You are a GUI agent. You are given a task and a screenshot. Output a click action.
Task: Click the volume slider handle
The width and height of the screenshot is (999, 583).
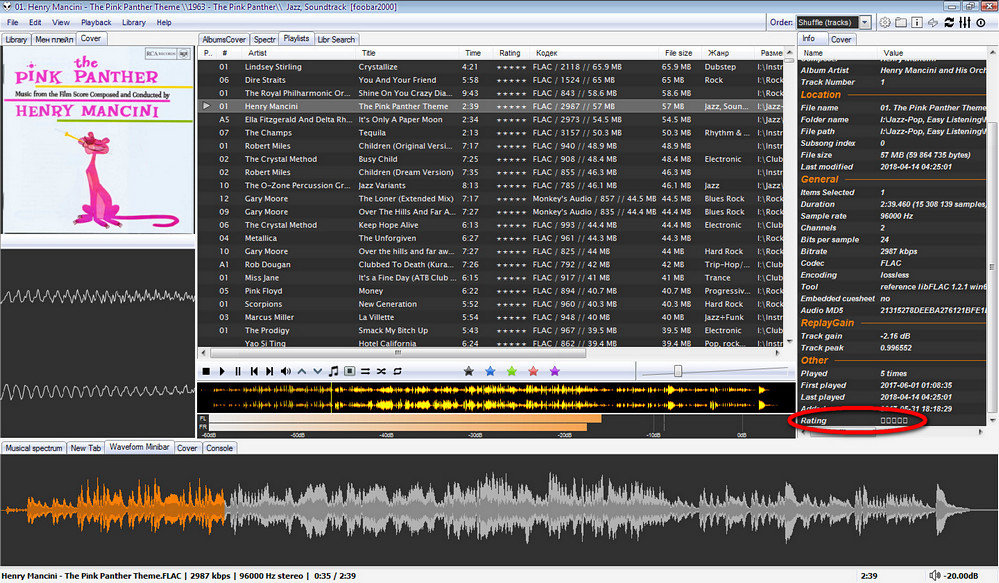pyautogui.click(x=678, y=371)
